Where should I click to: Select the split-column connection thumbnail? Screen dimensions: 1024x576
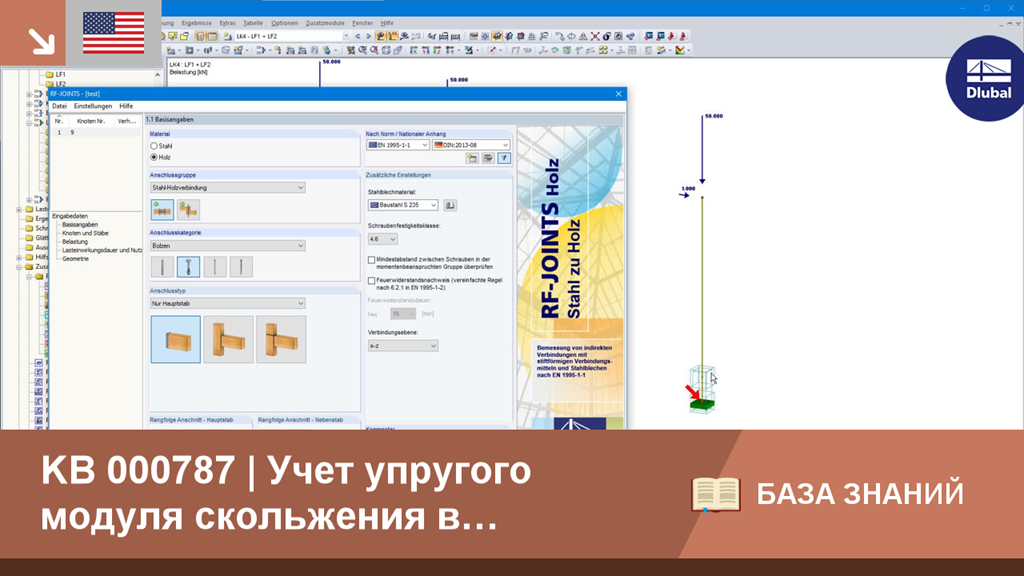pyautogui.click(x=281, y=340)
